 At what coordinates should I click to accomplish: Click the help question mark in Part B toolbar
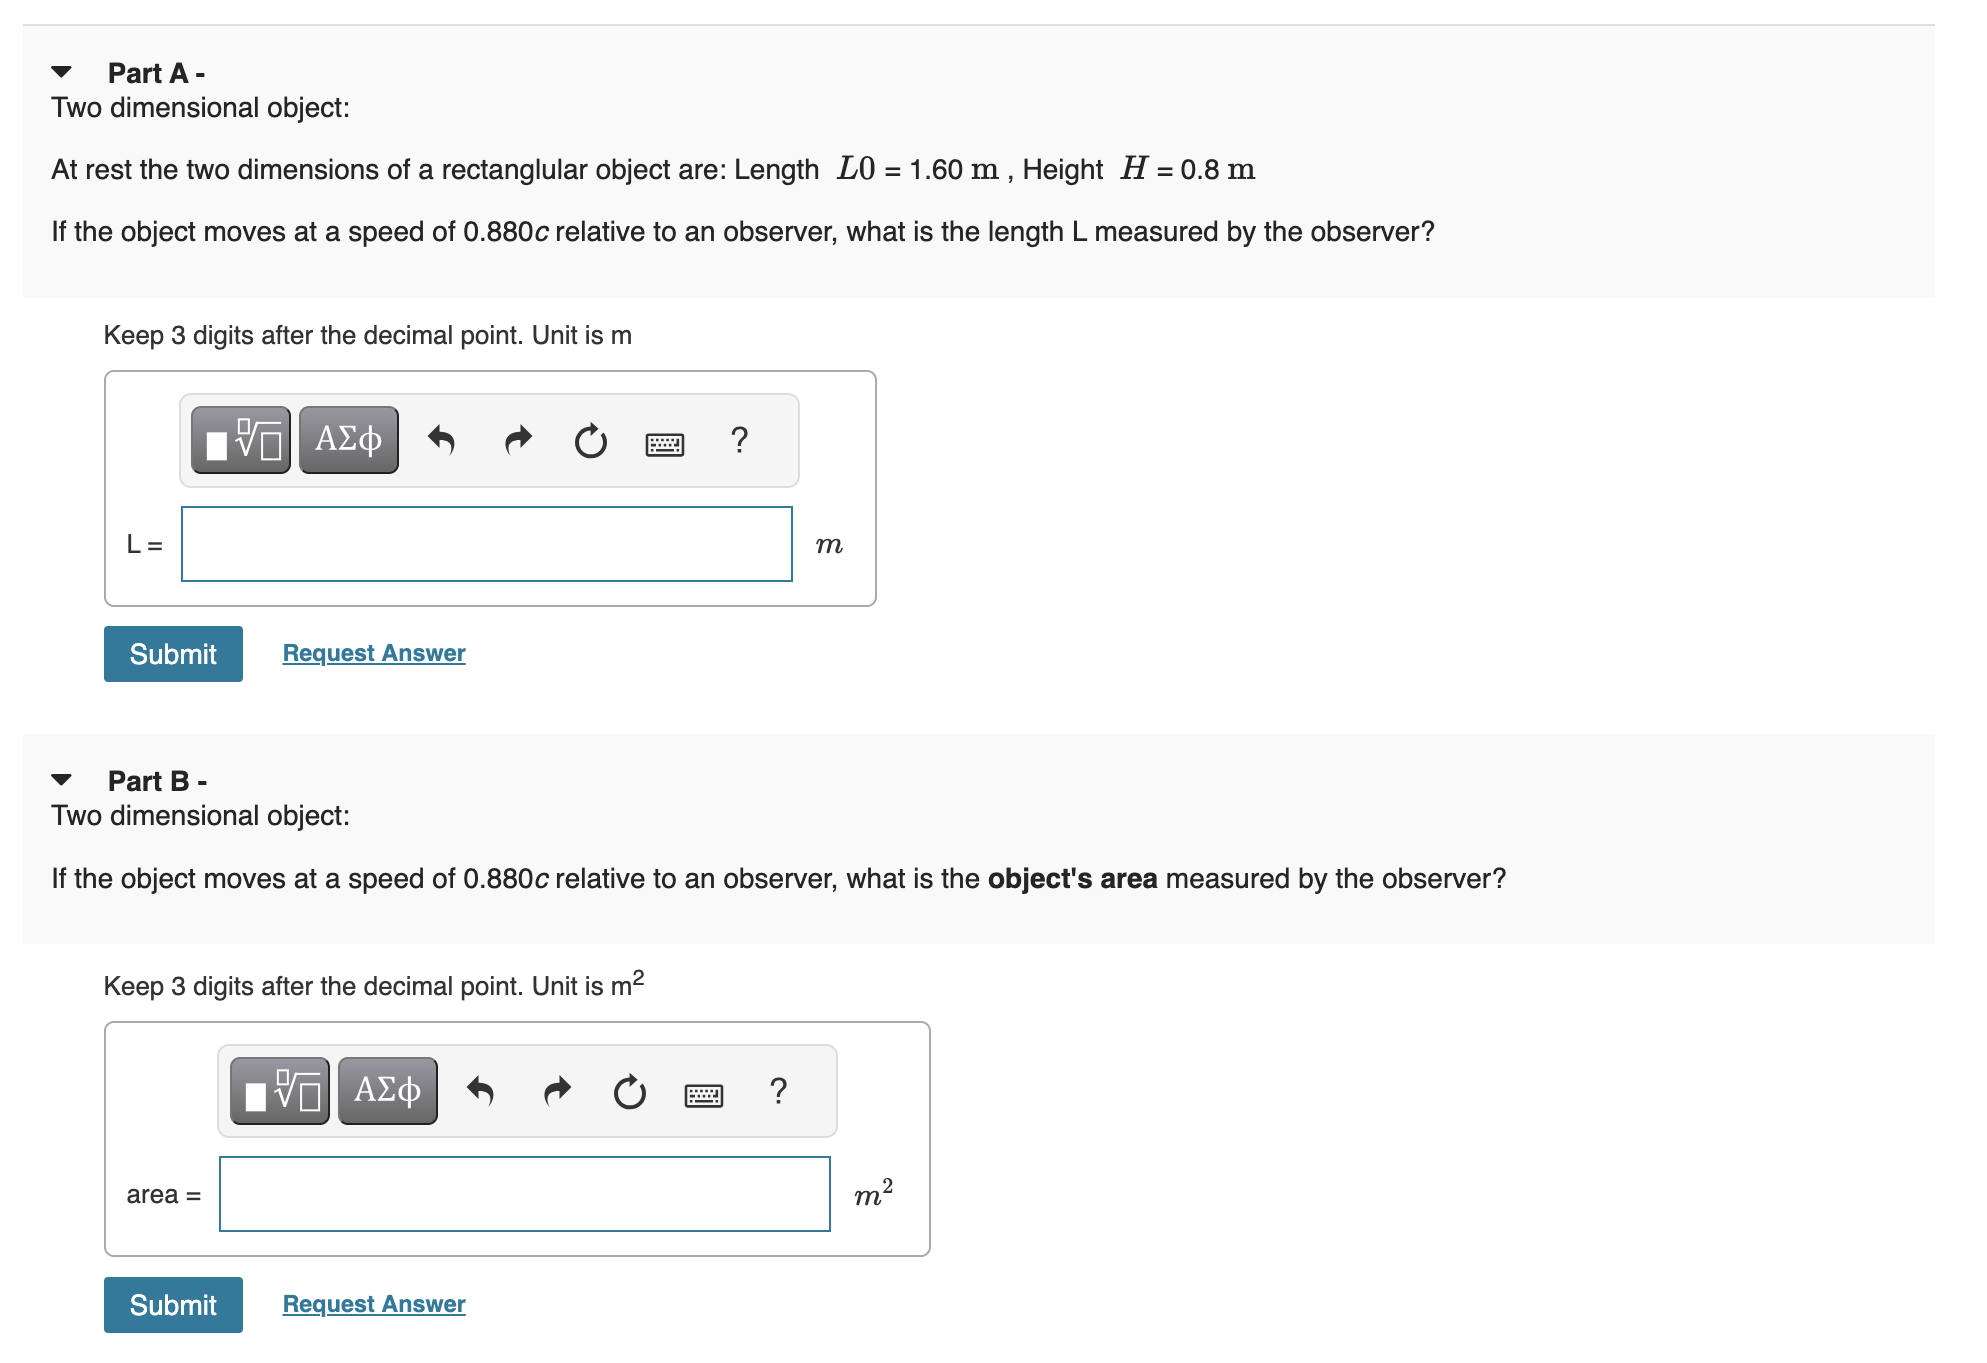(778, 1093)
